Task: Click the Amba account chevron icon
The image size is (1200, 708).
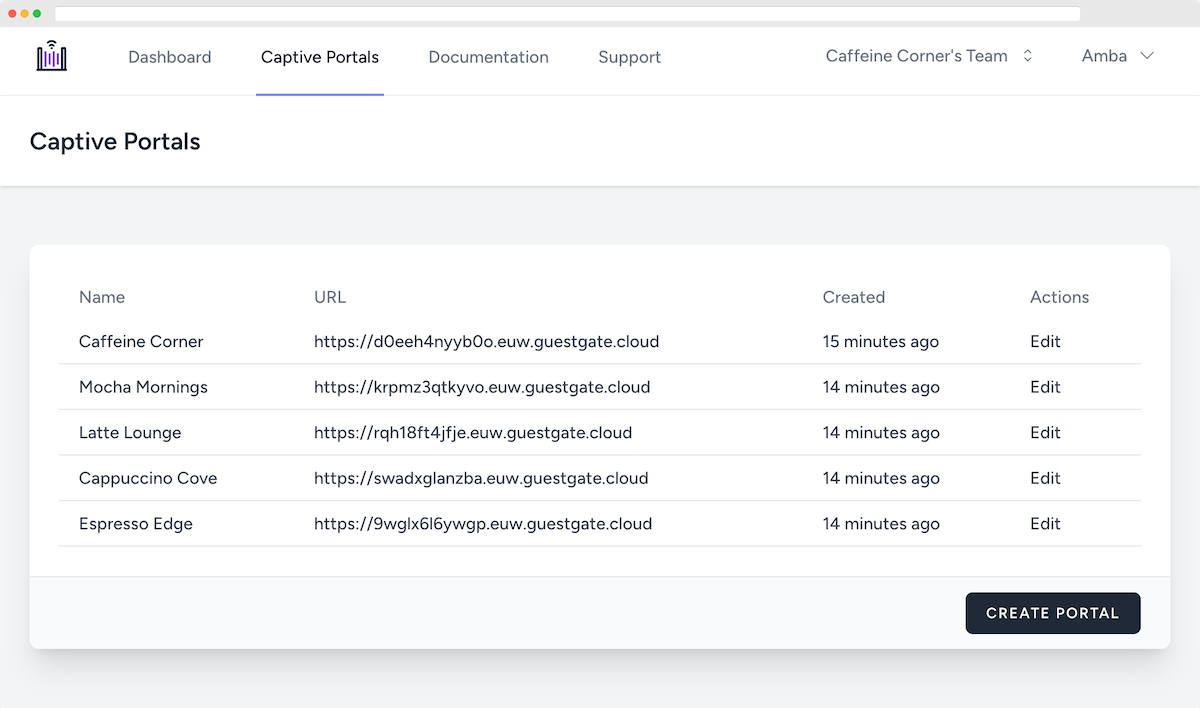Action: click(x=1146, y=57)
